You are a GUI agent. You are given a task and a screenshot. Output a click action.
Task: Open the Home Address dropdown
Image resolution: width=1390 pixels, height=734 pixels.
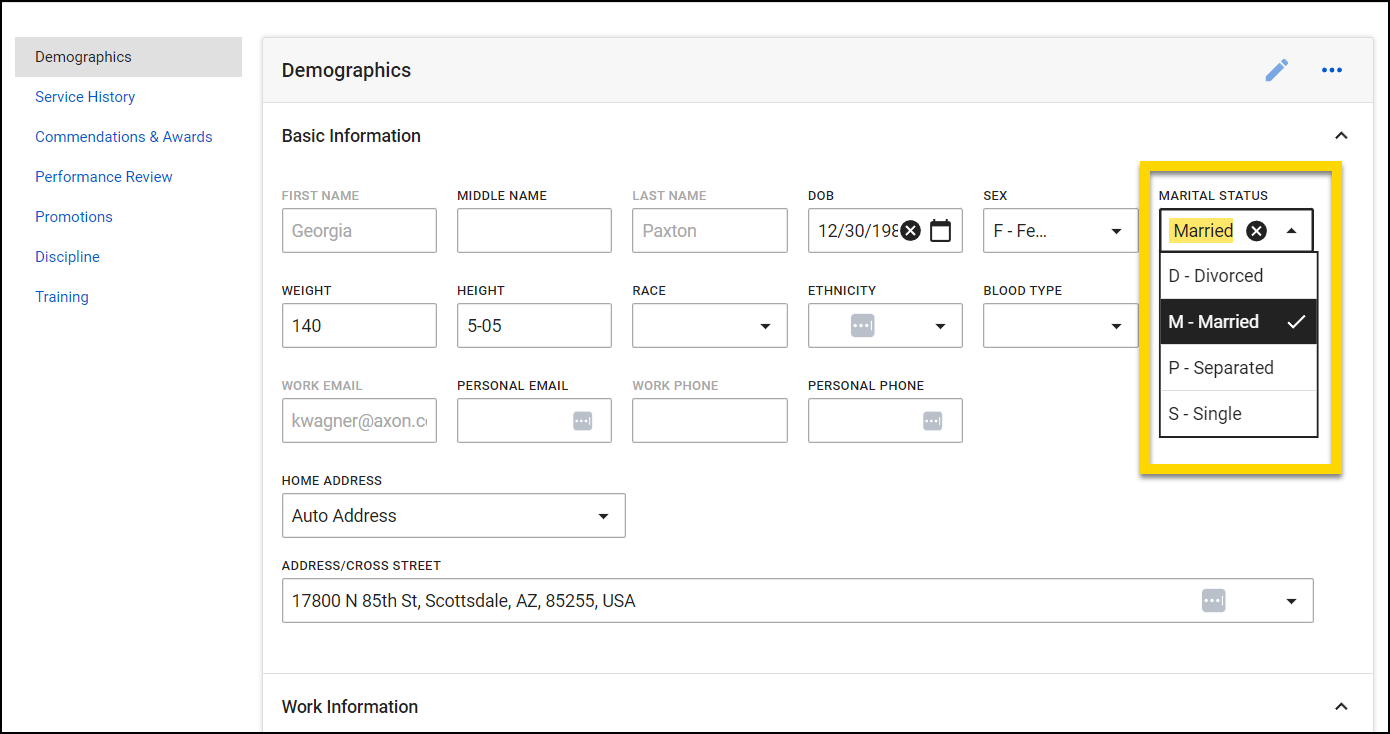pos(603,515)
